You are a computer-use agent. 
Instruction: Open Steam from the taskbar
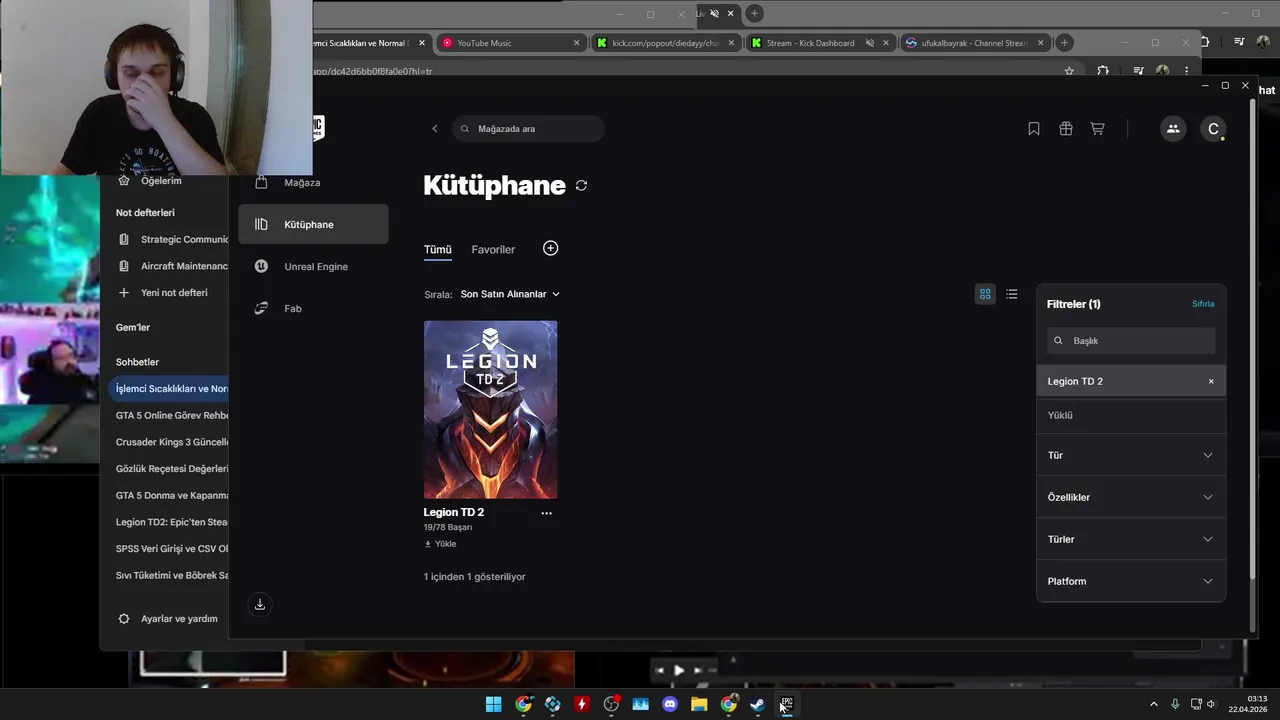(757, 704)
